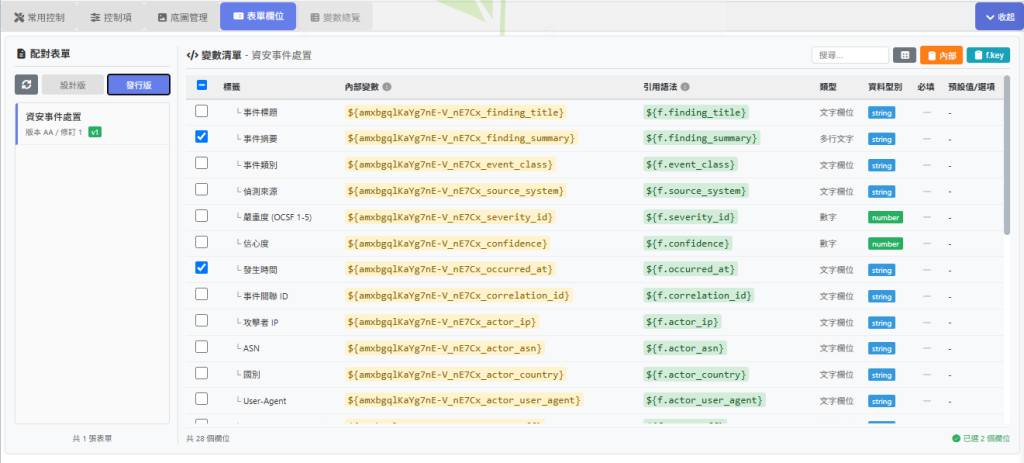The height and width of the screenshot is (463, 1024).
Task: Click the actor_asn internal variable code
Action: tap(445, 348)
